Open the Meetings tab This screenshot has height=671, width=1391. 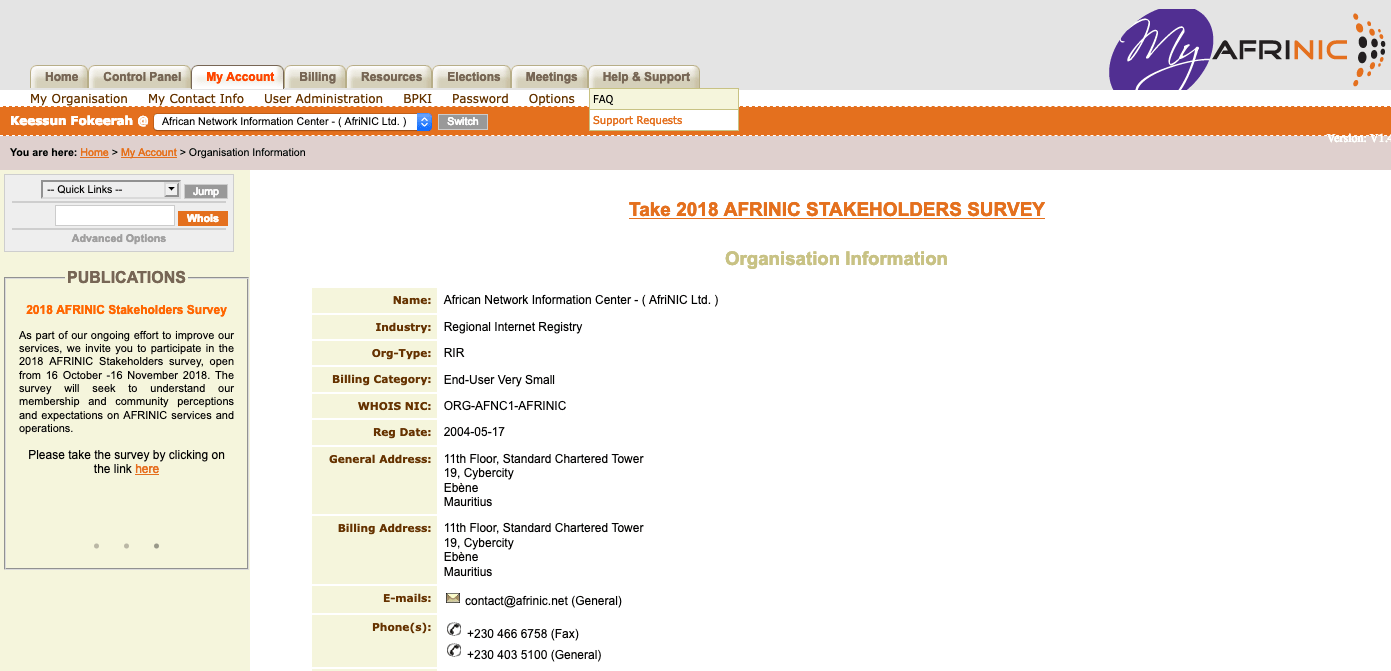551,77
